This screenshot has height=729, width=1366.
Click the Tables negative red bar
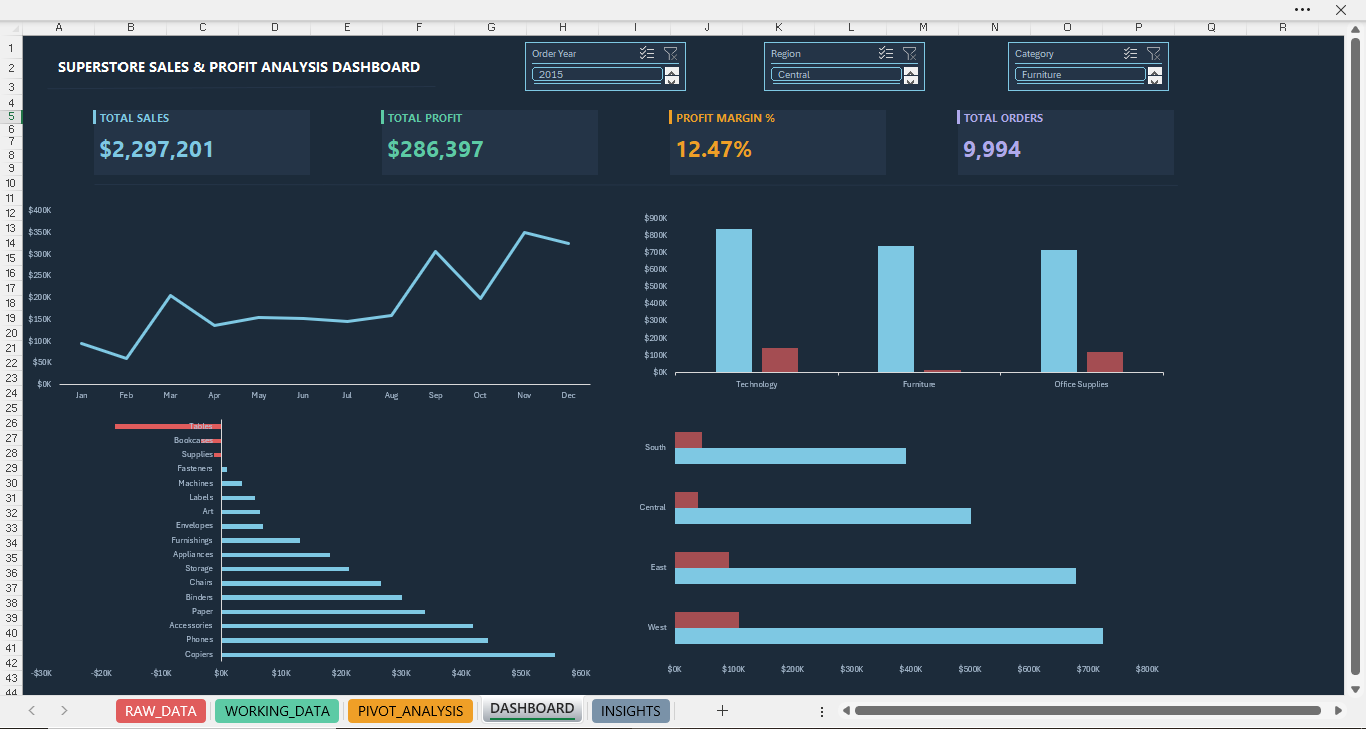168,427
